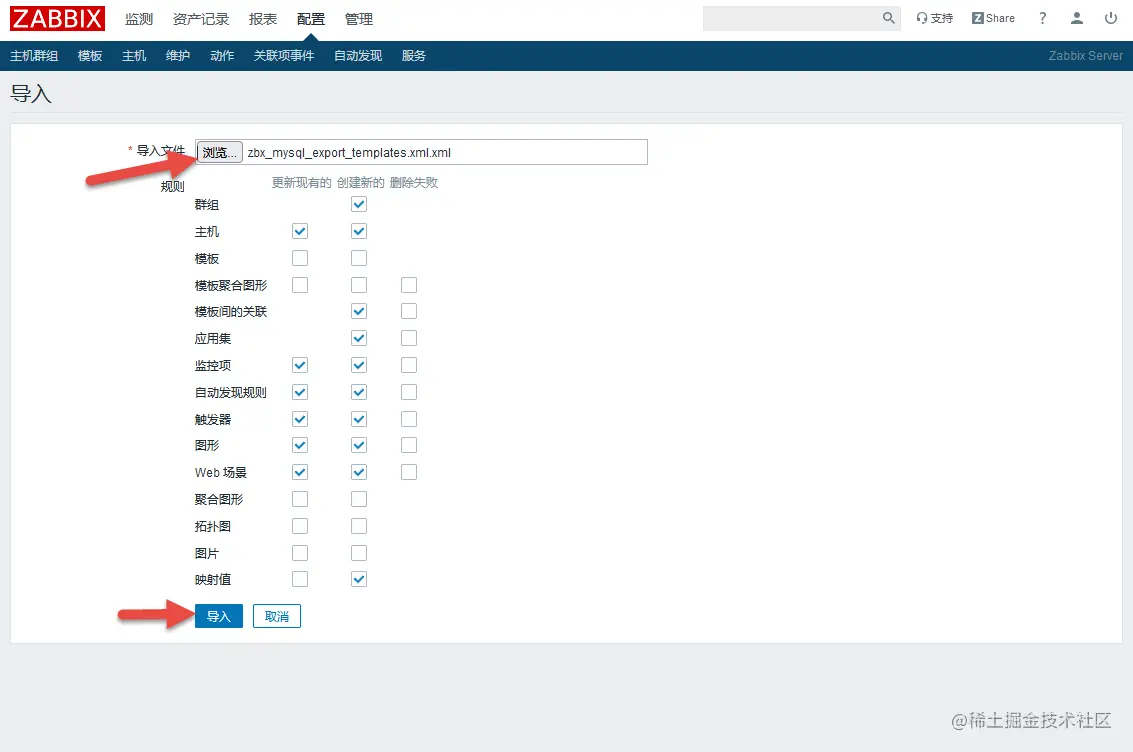Uncheck 映射值 创建新的 checkbox
The image size is (1133, 752).
pos(358,578)
